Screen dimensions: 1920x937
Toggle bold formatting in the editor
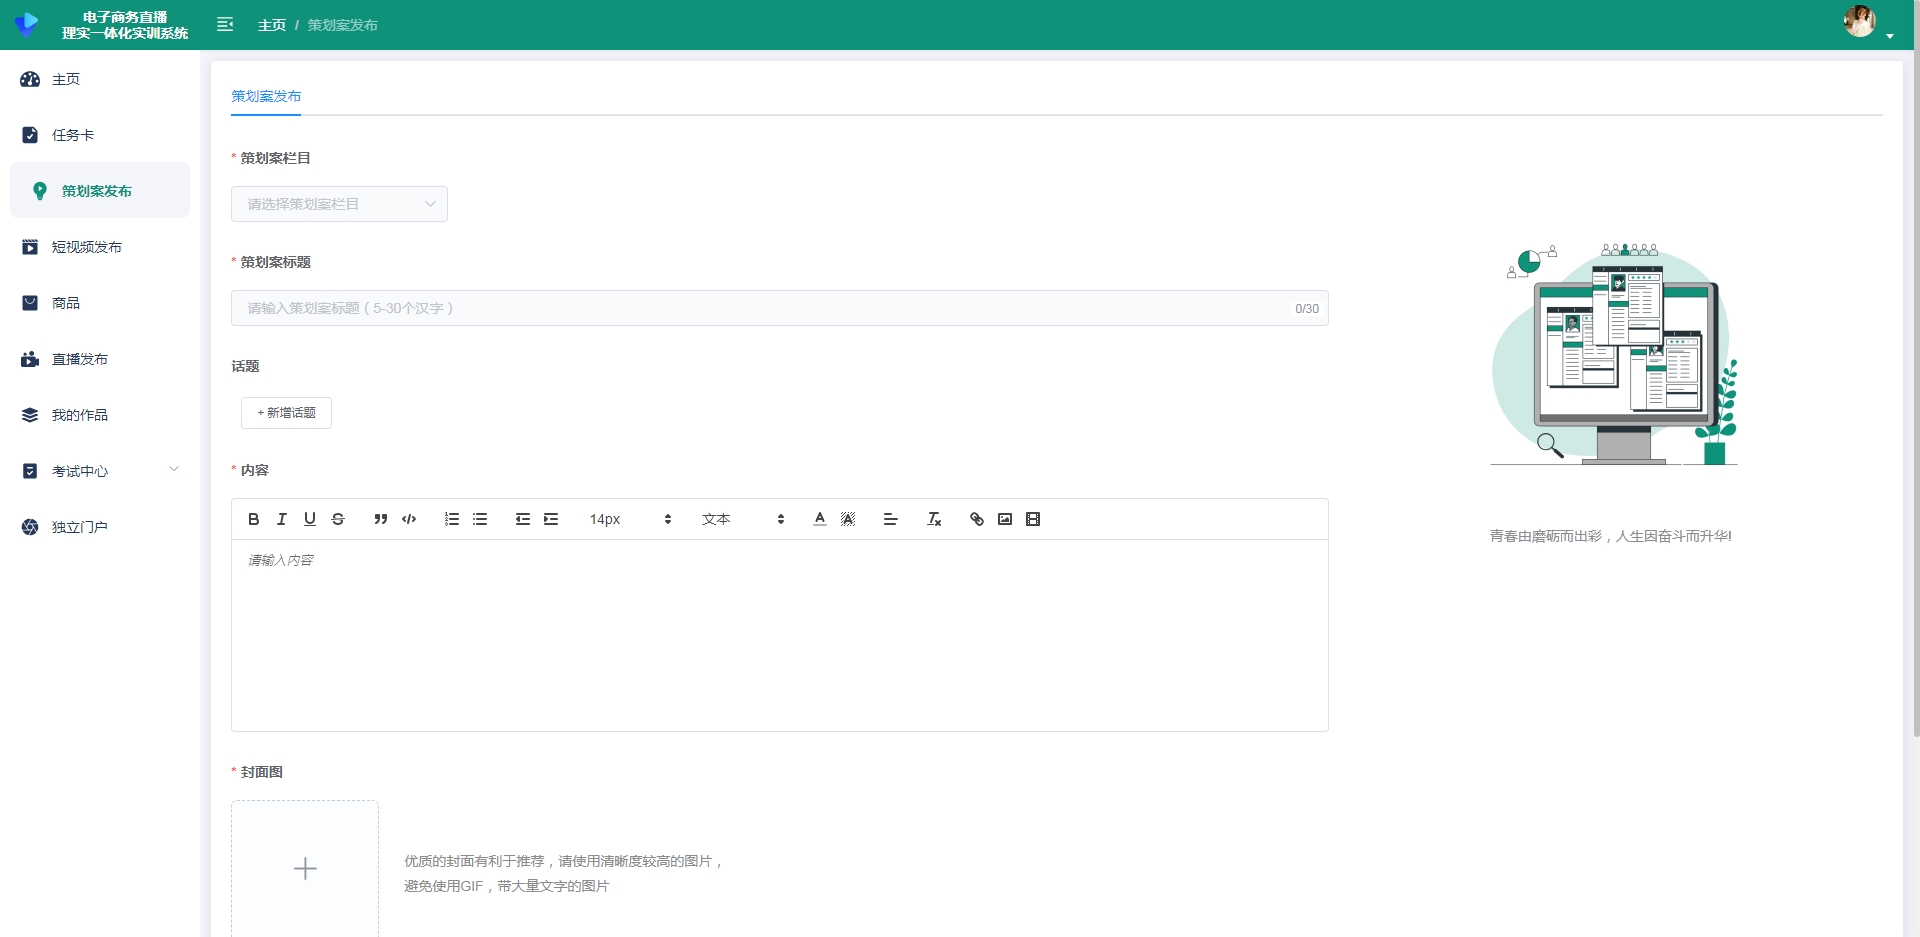(254, 519)
